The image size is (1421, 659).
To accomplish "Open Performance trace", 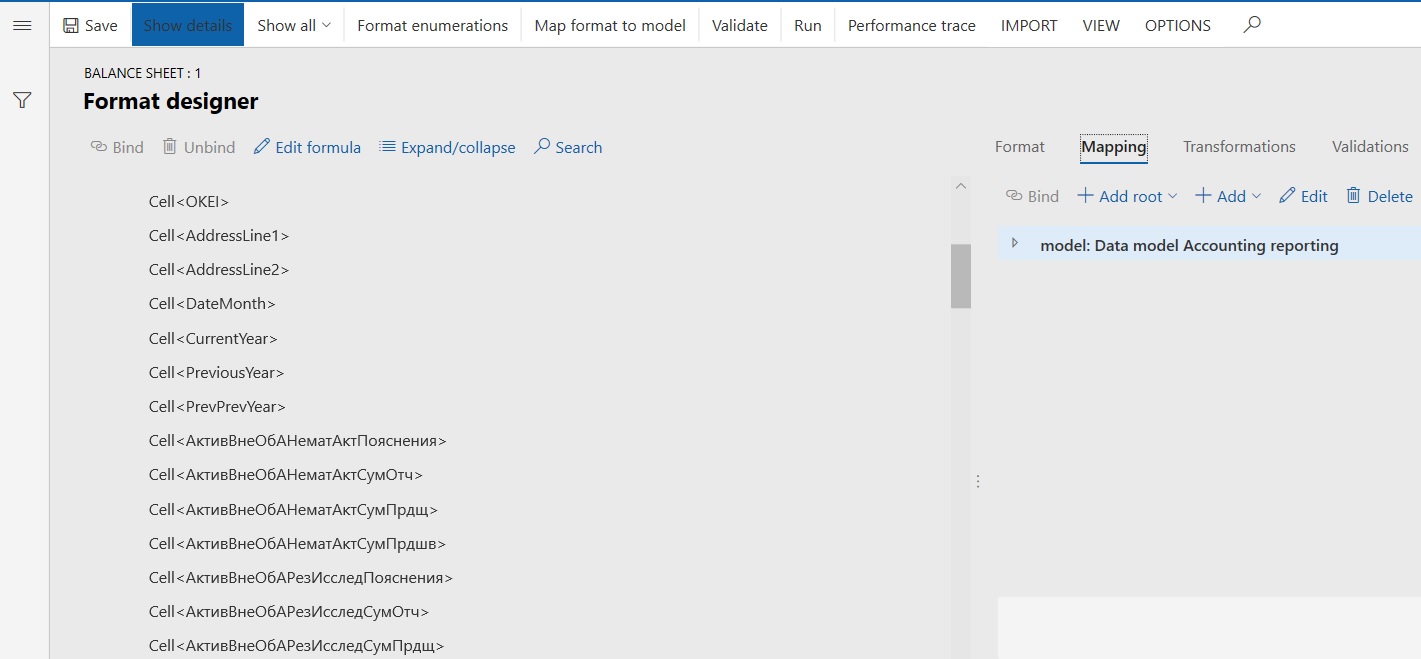I will 912,25.
